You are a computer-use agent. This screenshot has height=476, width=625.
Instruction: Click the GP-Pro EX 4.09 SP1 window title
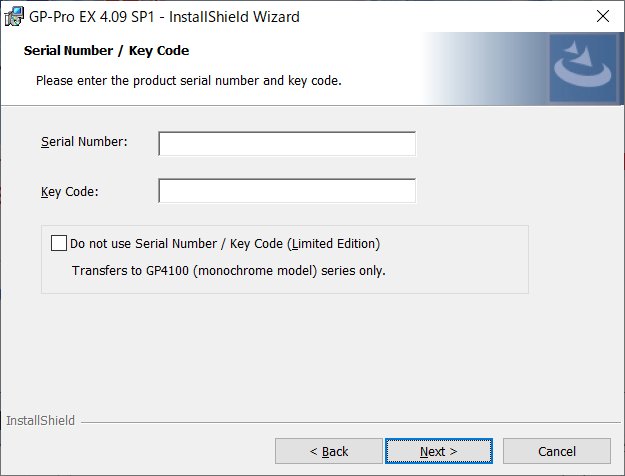pos(164,17)
